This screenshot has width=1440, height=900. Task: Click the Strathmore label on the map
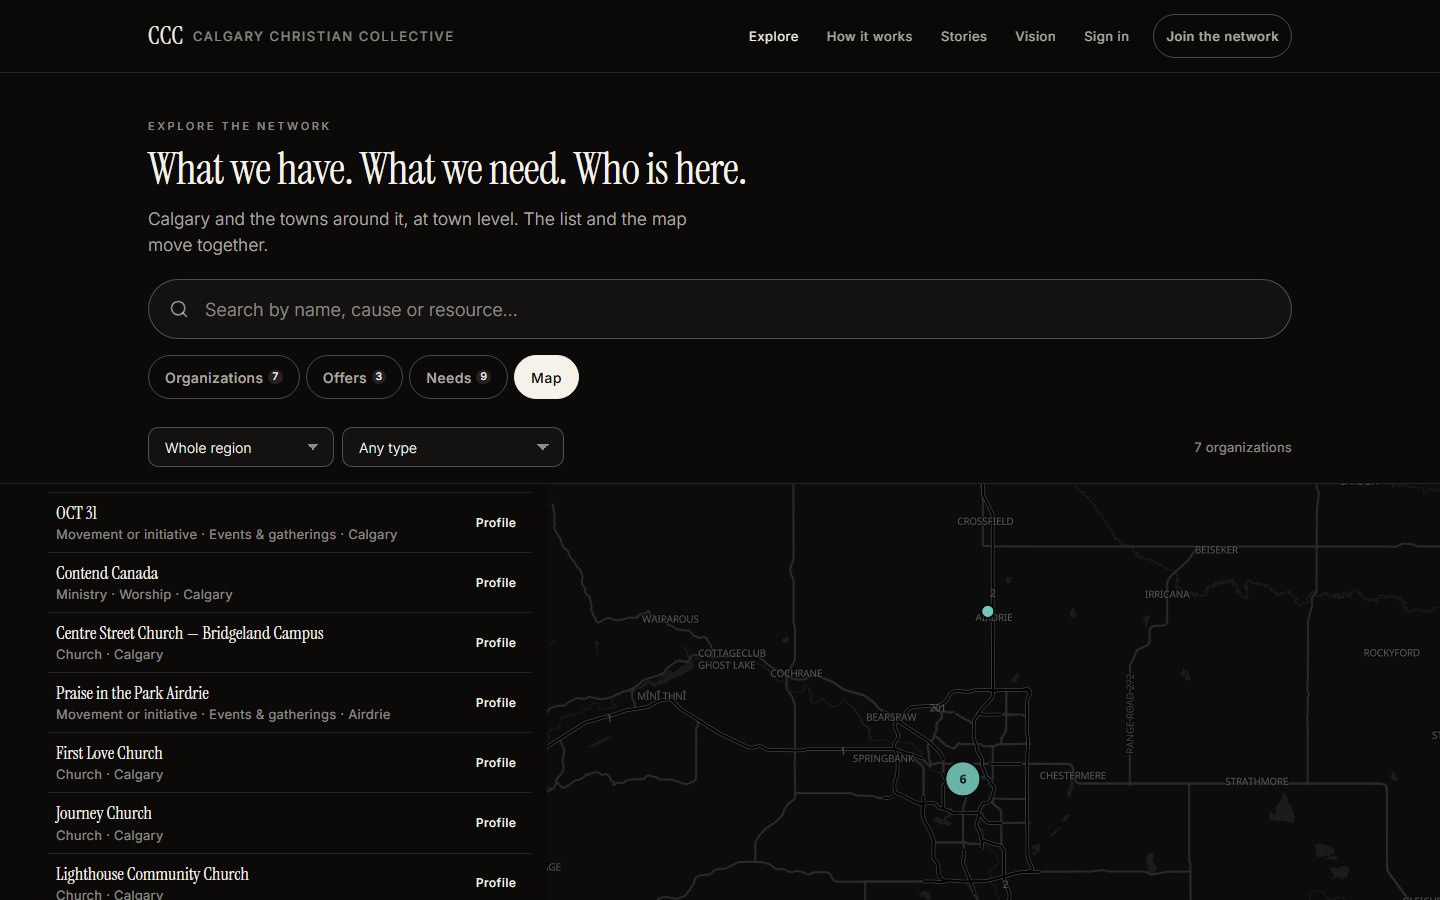tap(1257, 781)
